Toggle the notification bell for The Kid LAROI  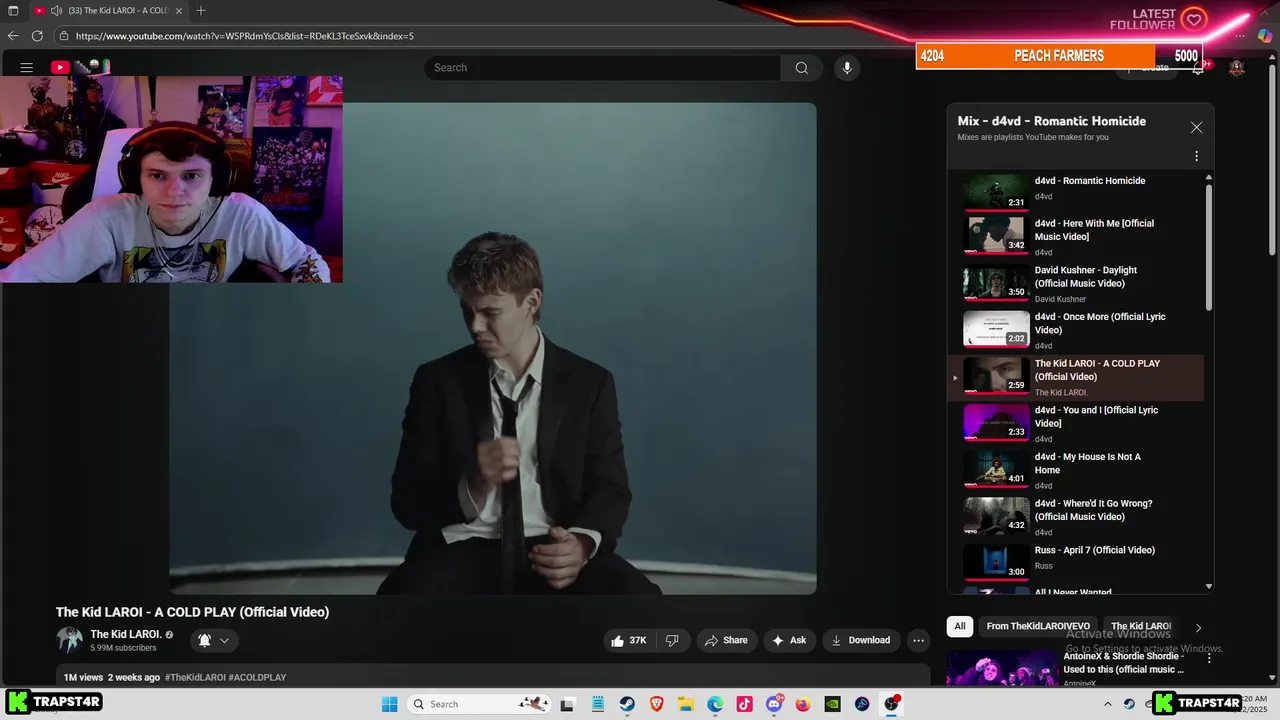(204, 640)
